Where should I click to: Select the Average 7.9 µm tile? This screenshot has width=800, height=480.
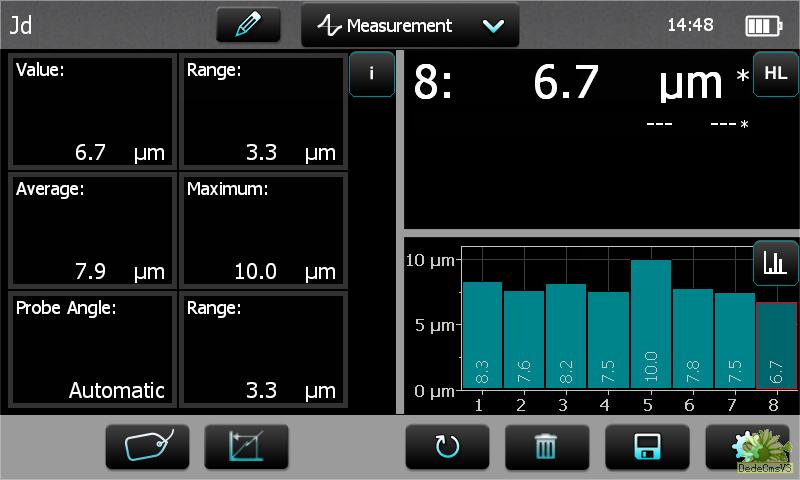pos(91,230)
